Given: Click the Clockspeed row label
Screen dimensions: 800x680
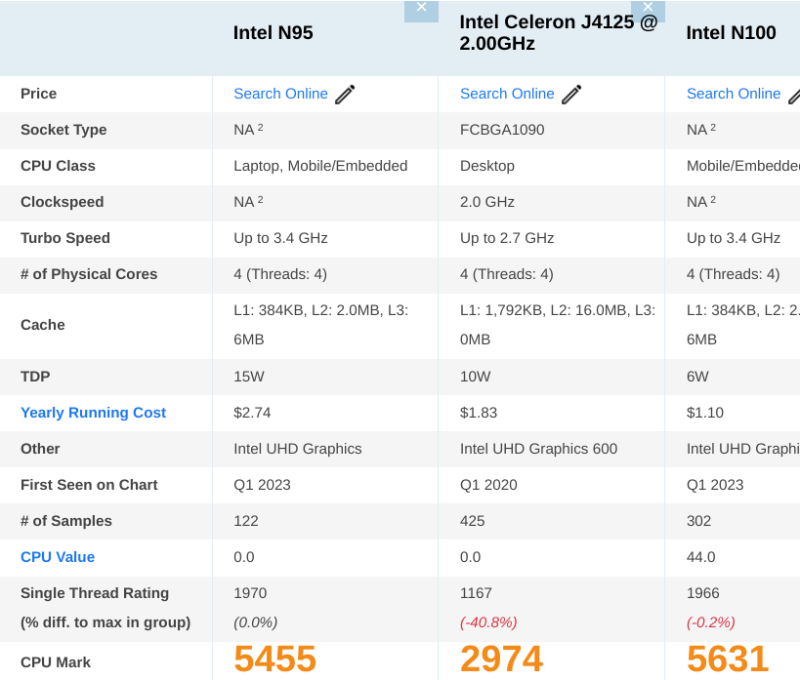Looking at the screenshot, I should (62, 202).
